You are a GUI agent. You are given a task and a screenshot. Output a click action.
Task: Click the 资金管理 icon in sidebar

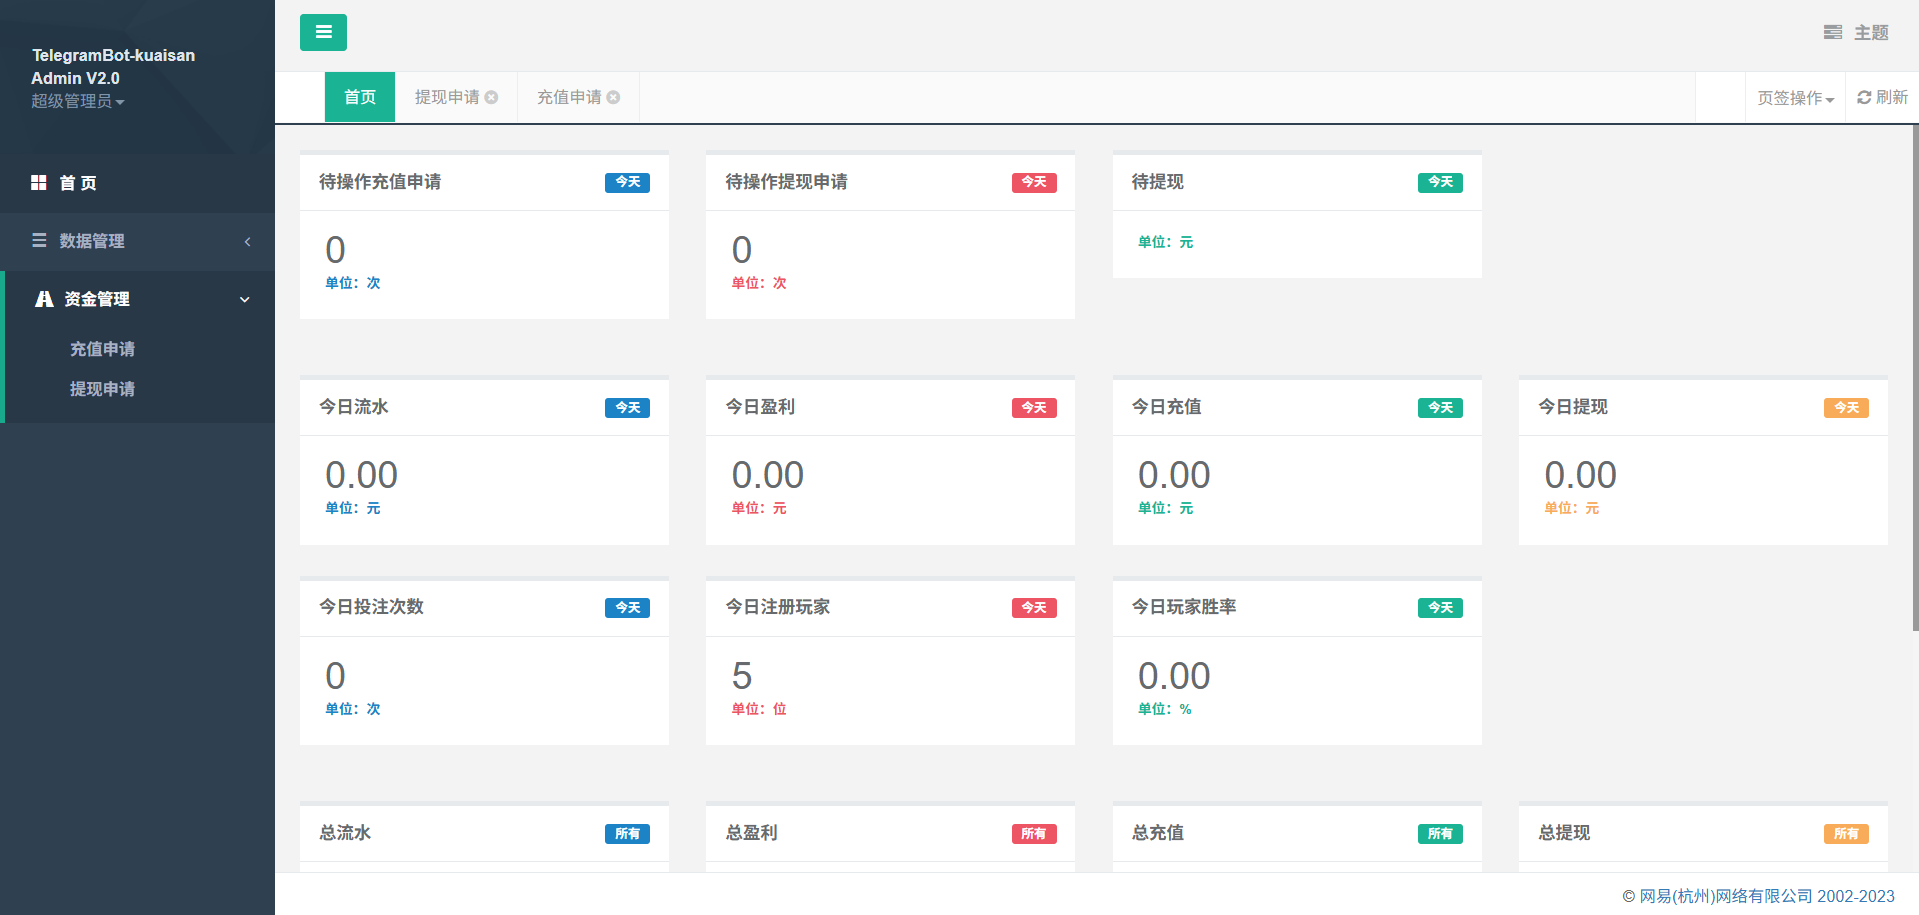click(44, 299)
